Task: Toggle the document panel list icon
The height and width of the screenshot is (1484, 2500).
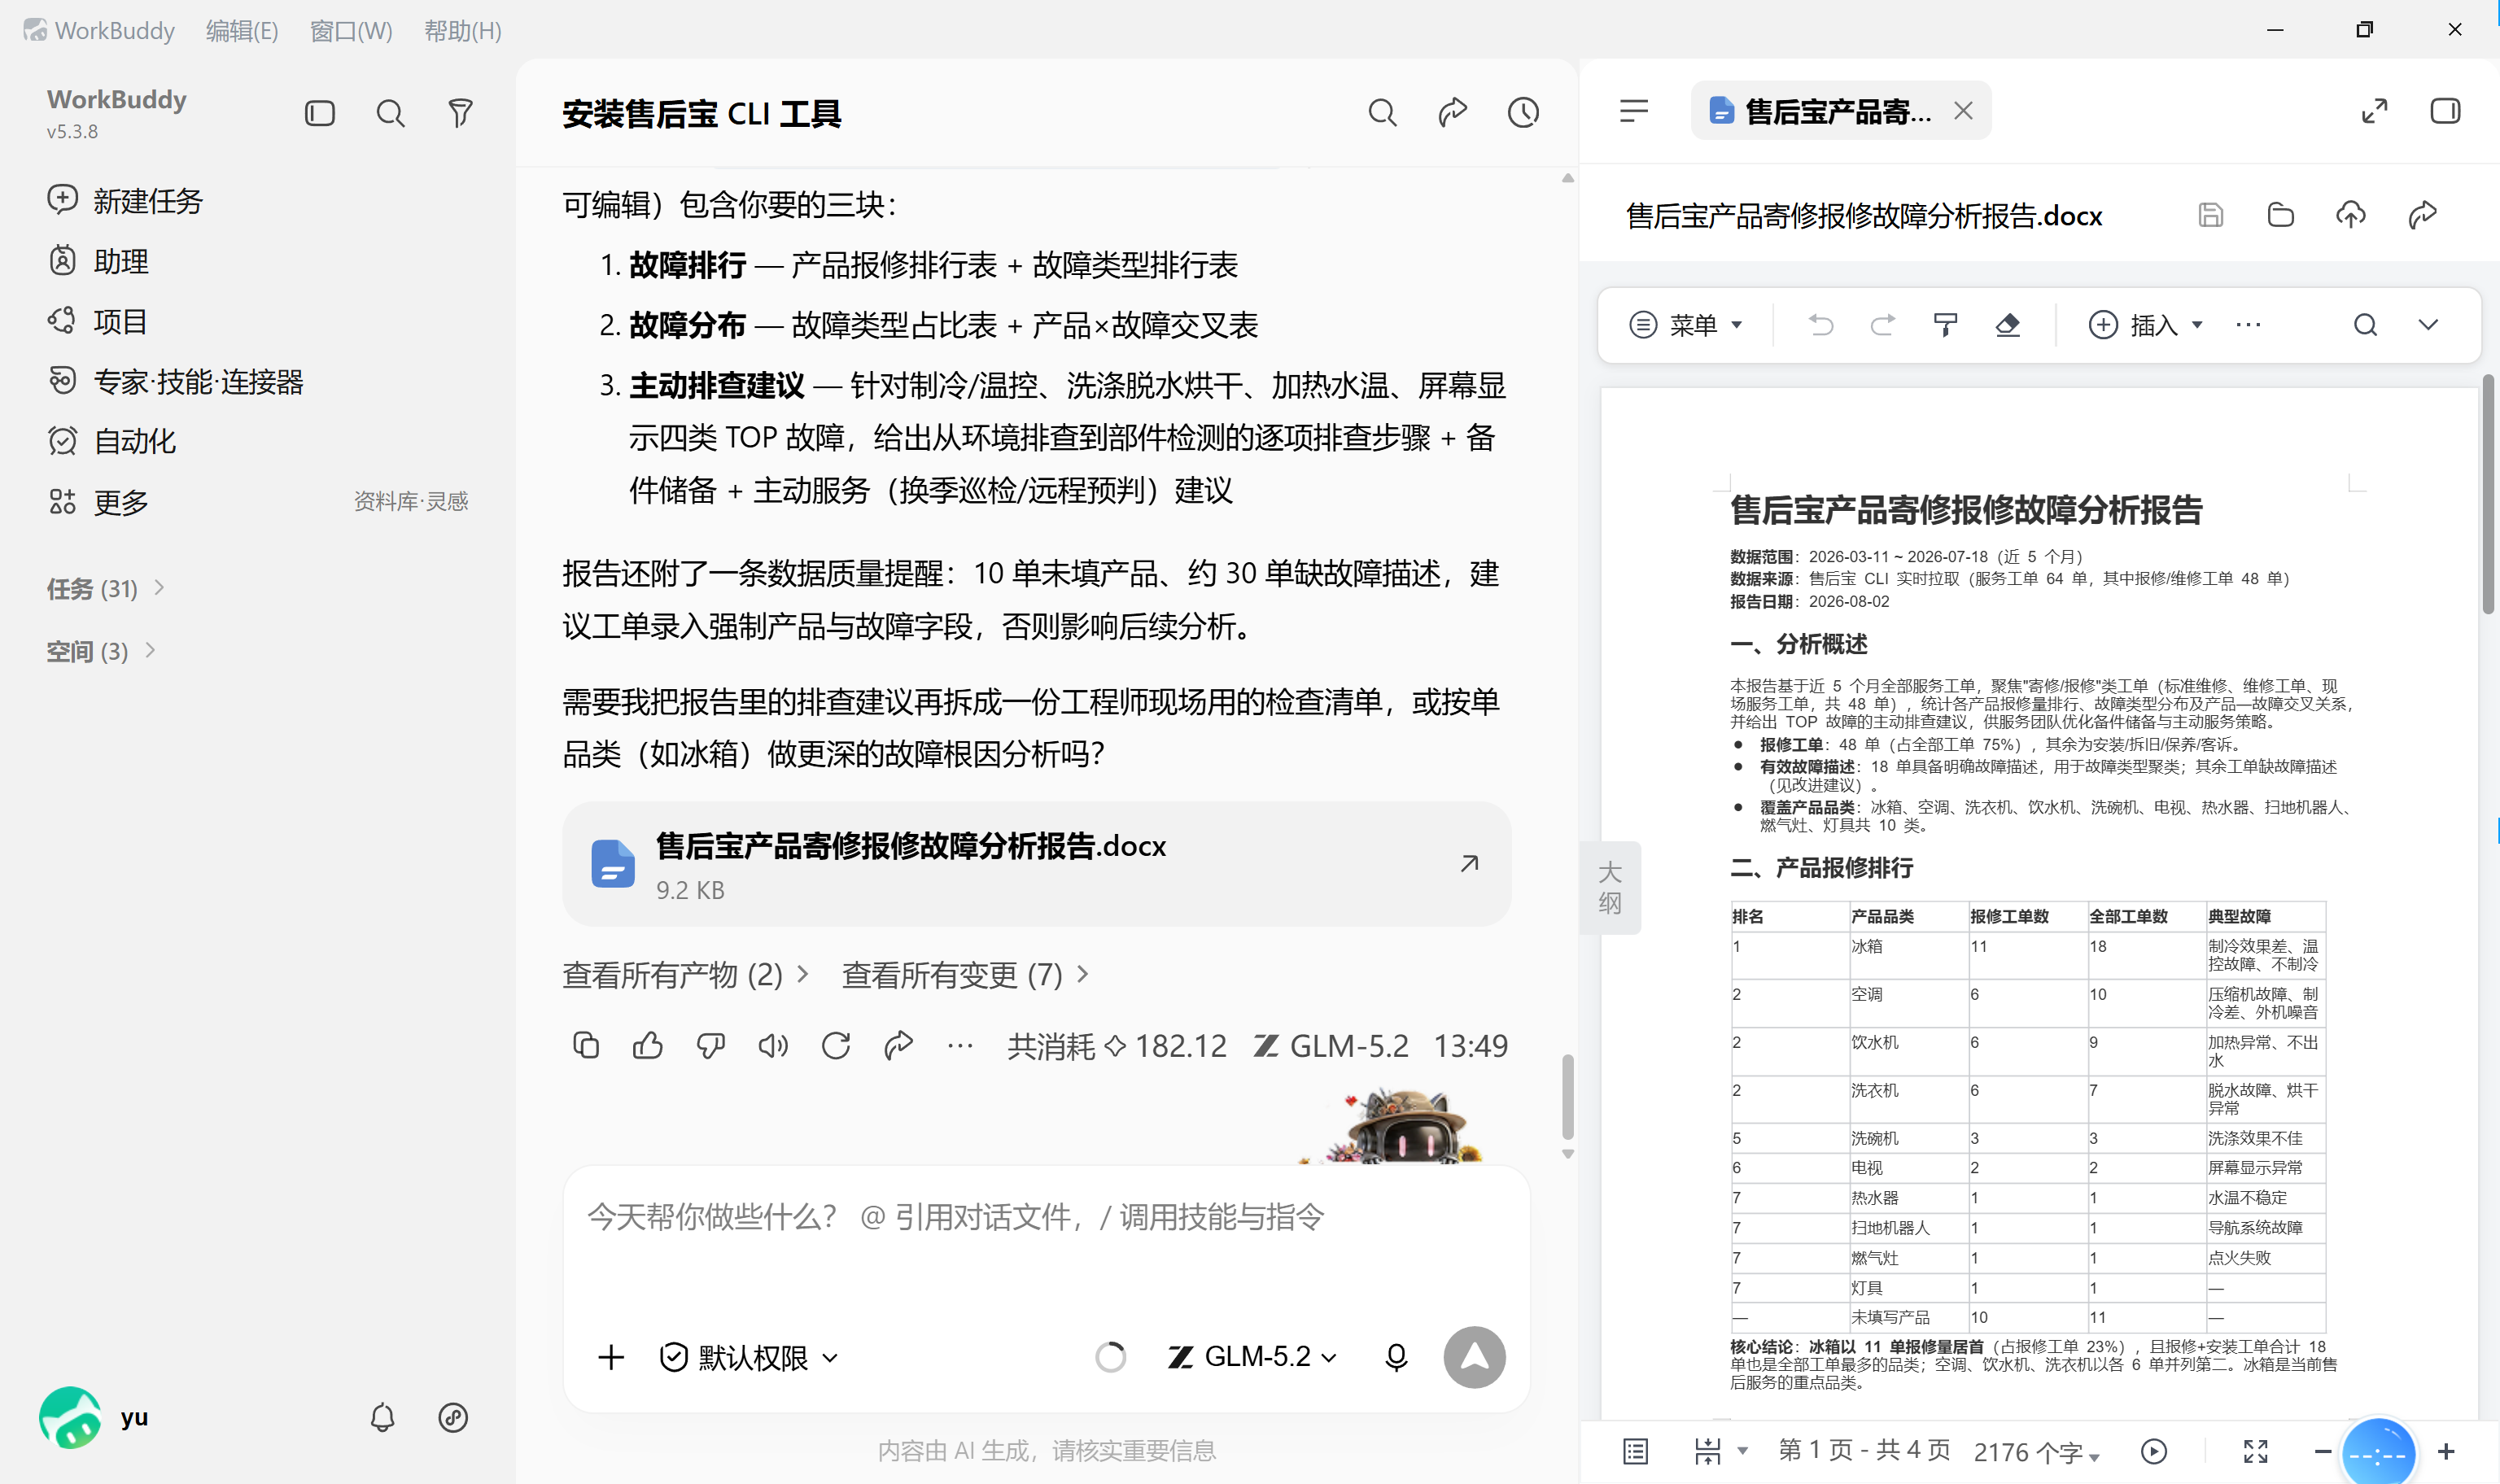Action: coord(1634,111)
